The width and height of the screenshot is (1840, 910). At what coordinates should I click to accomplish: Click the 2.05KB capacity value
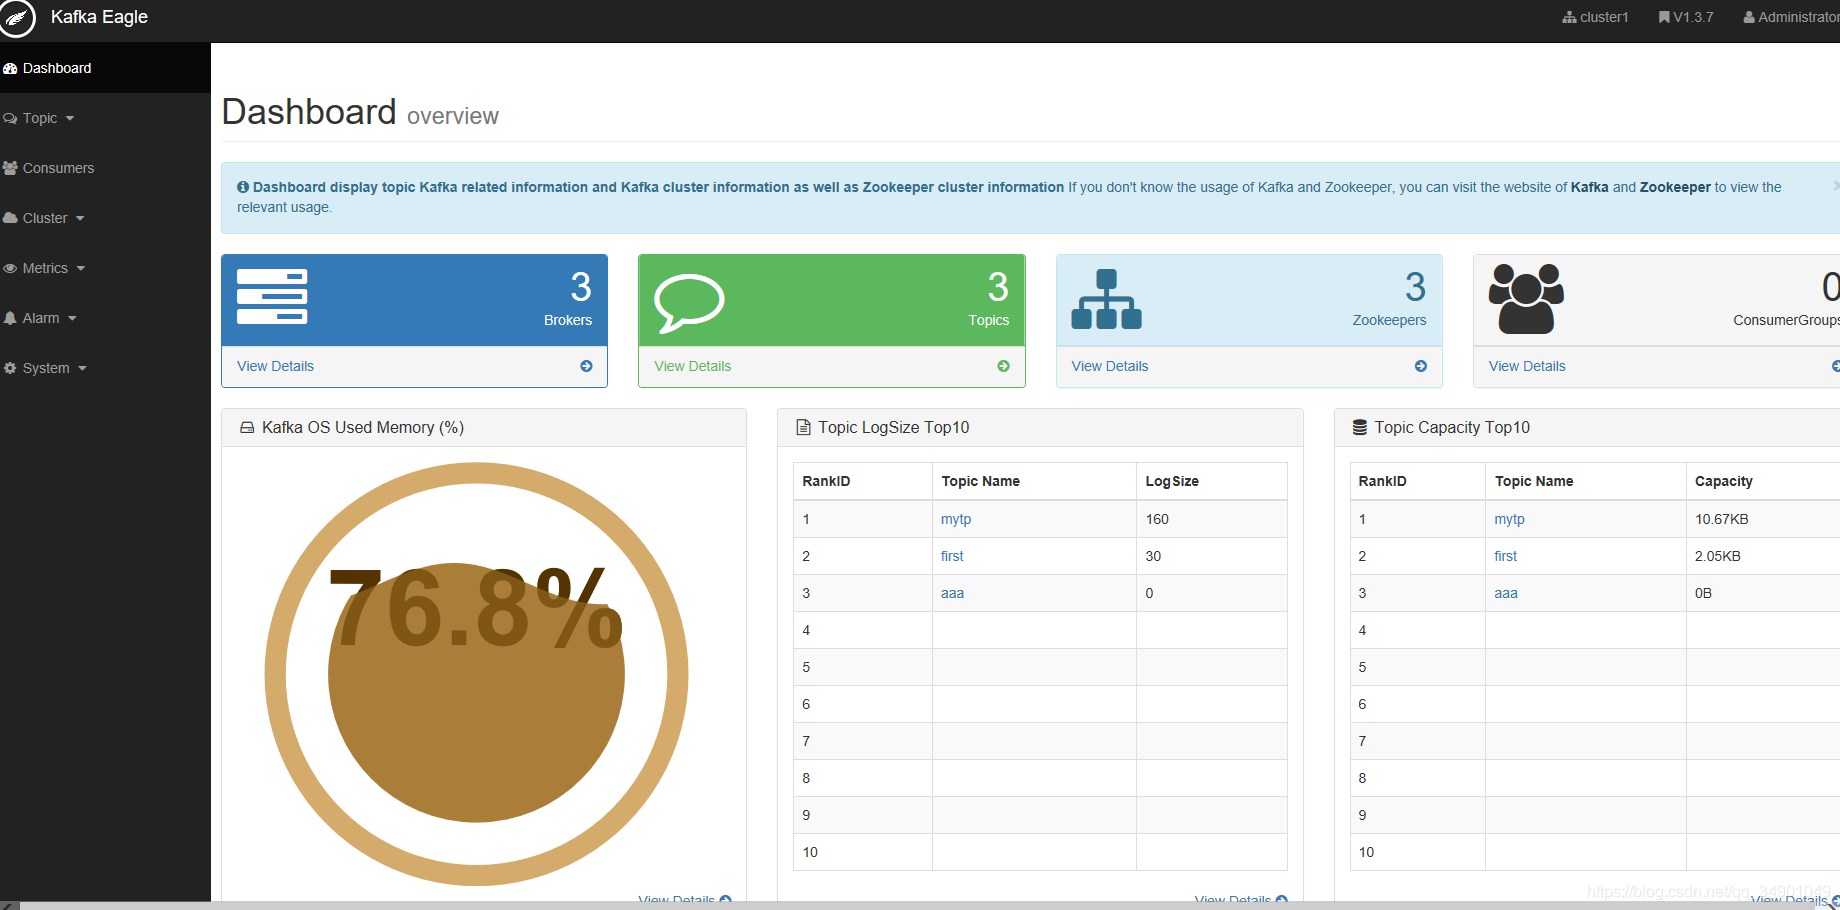click(x=1717, y=556)
